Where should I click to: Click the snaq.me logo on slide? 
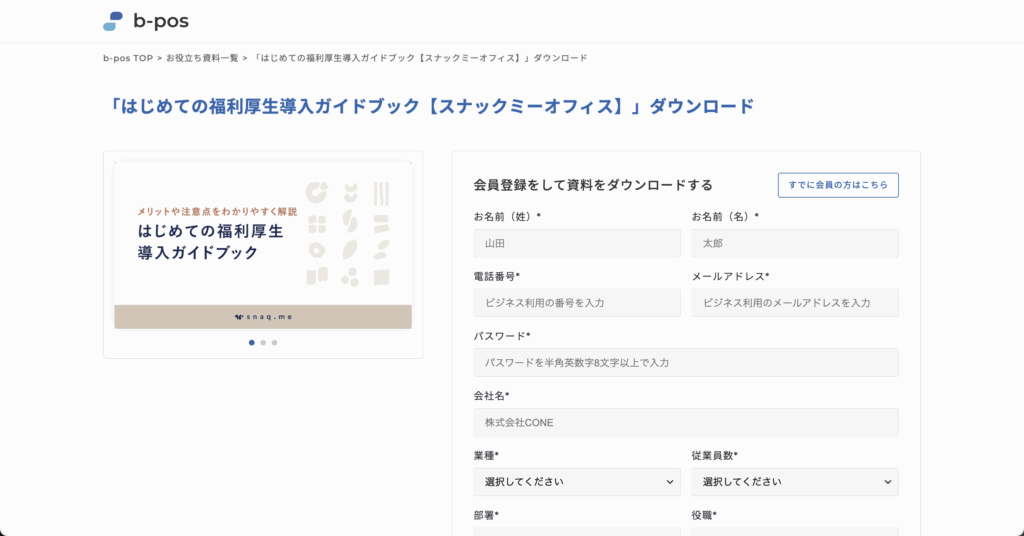[x=263, y=317]
